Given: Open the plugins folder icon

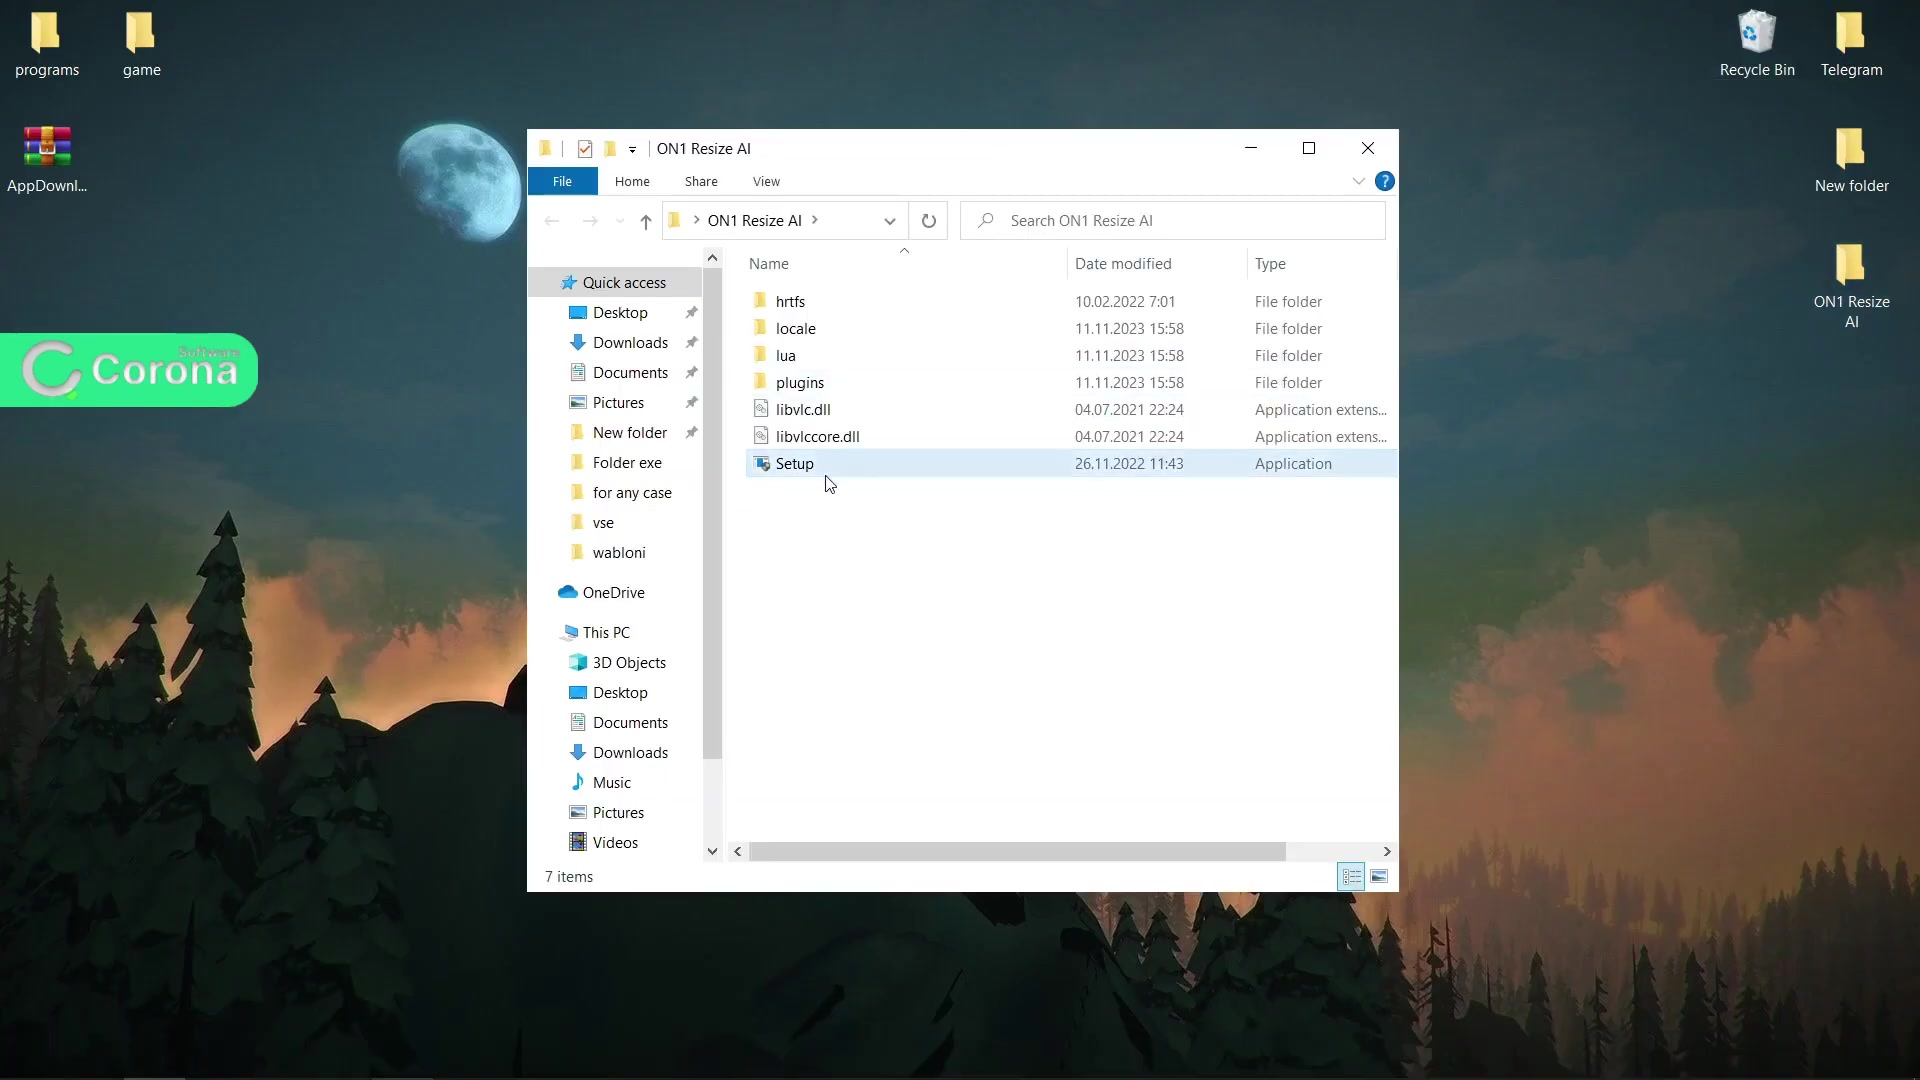Looking at the screenshot, I should pyautogui.click(x=761, y=382).
